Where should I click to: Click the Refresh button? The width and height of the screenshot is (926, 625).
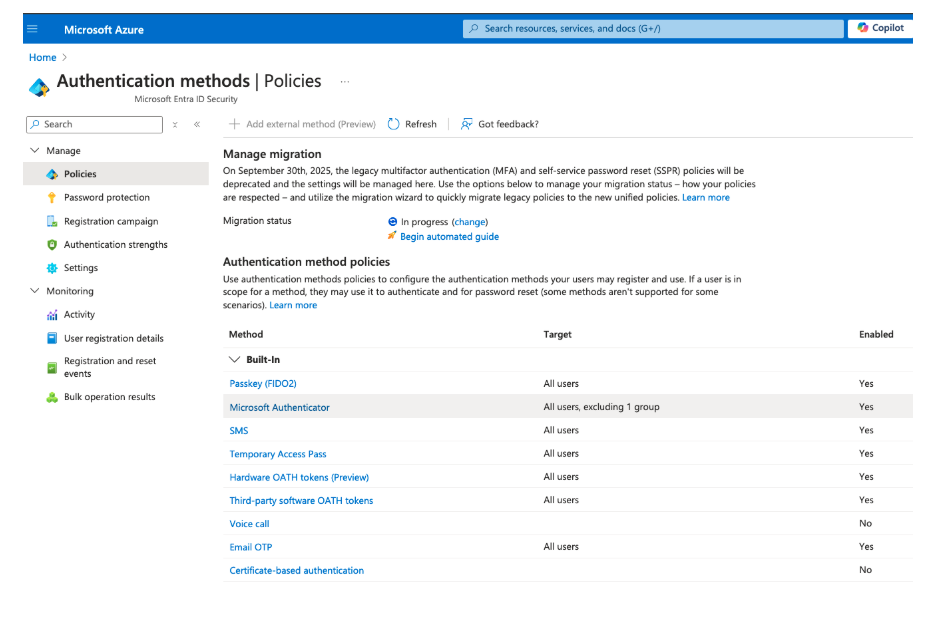click(412, 124)
